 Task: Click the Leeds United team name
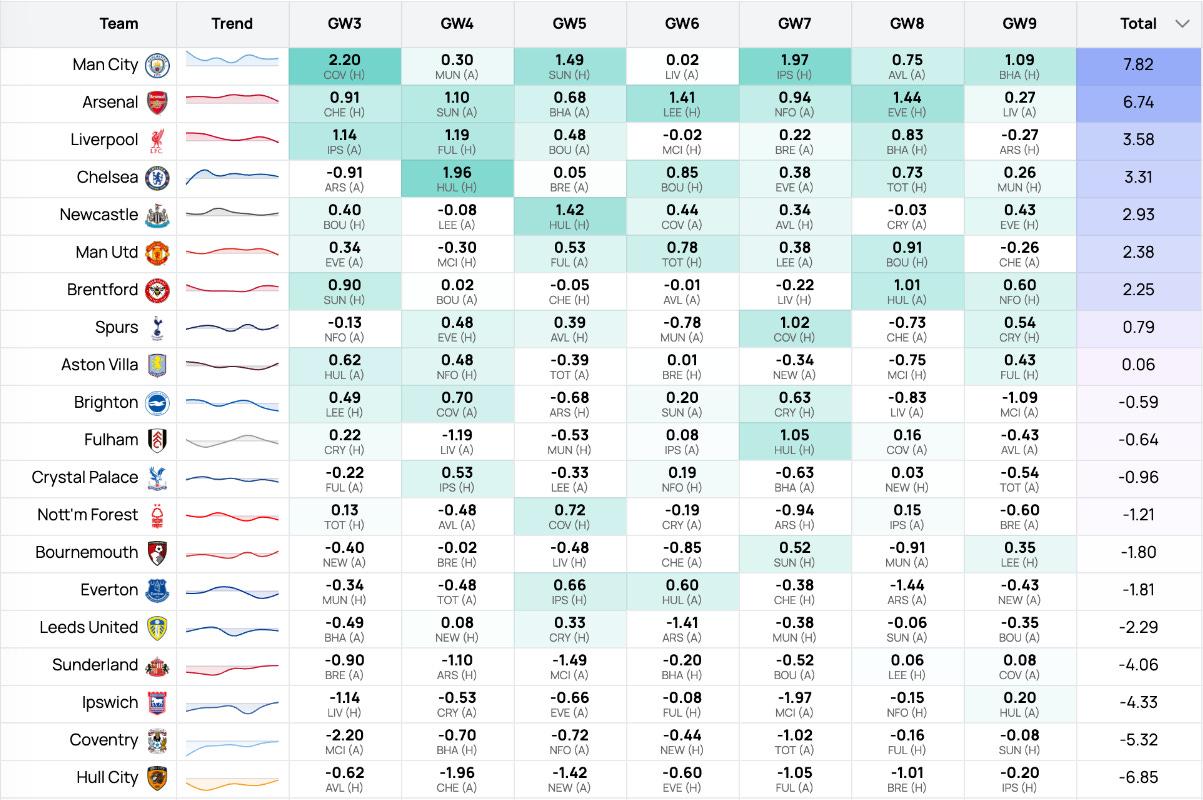tap(89, 628)
